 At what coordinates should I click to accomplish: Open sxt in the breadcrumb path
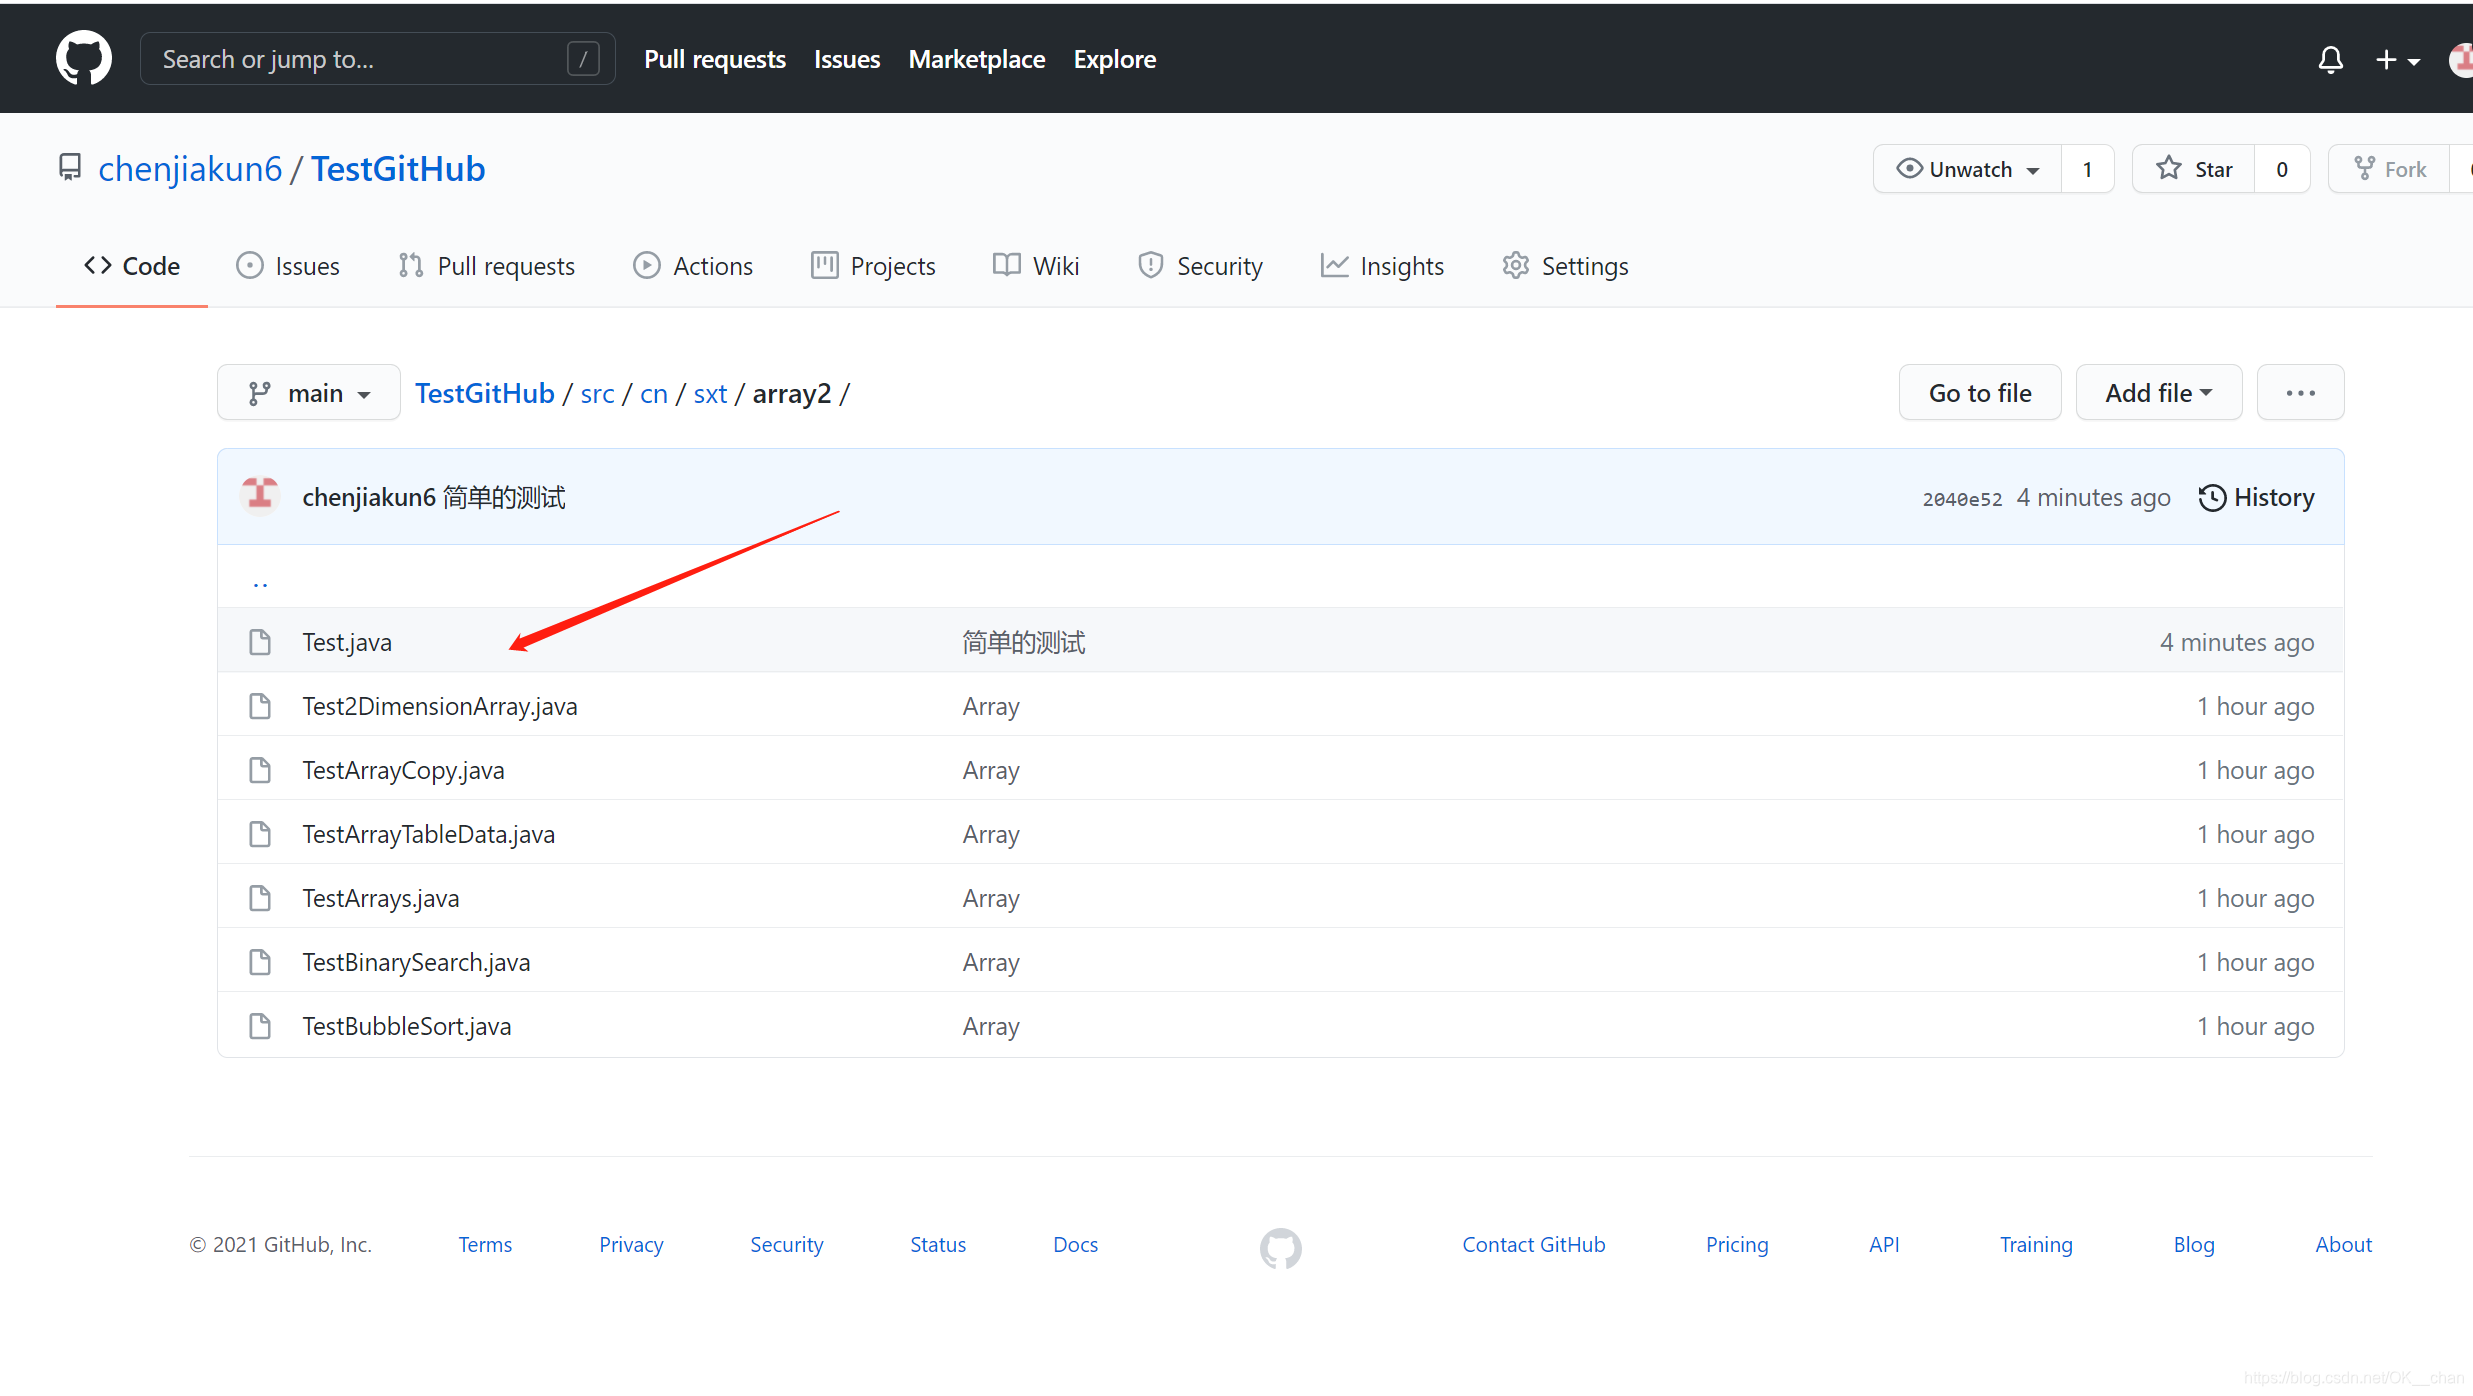(710, 394)
